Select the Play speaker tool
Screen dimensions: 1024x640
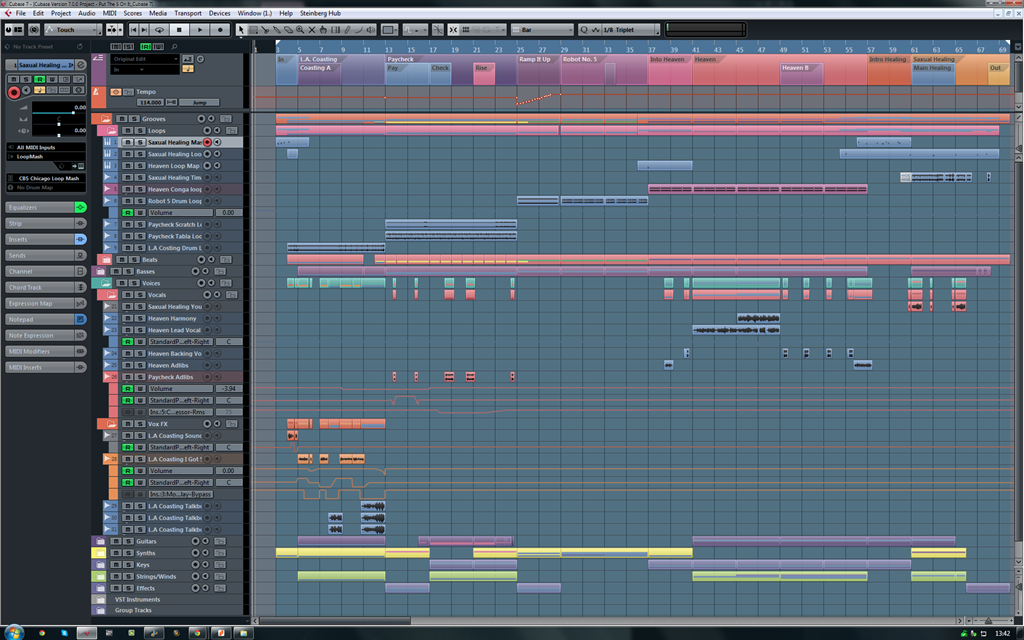(370, 29)
